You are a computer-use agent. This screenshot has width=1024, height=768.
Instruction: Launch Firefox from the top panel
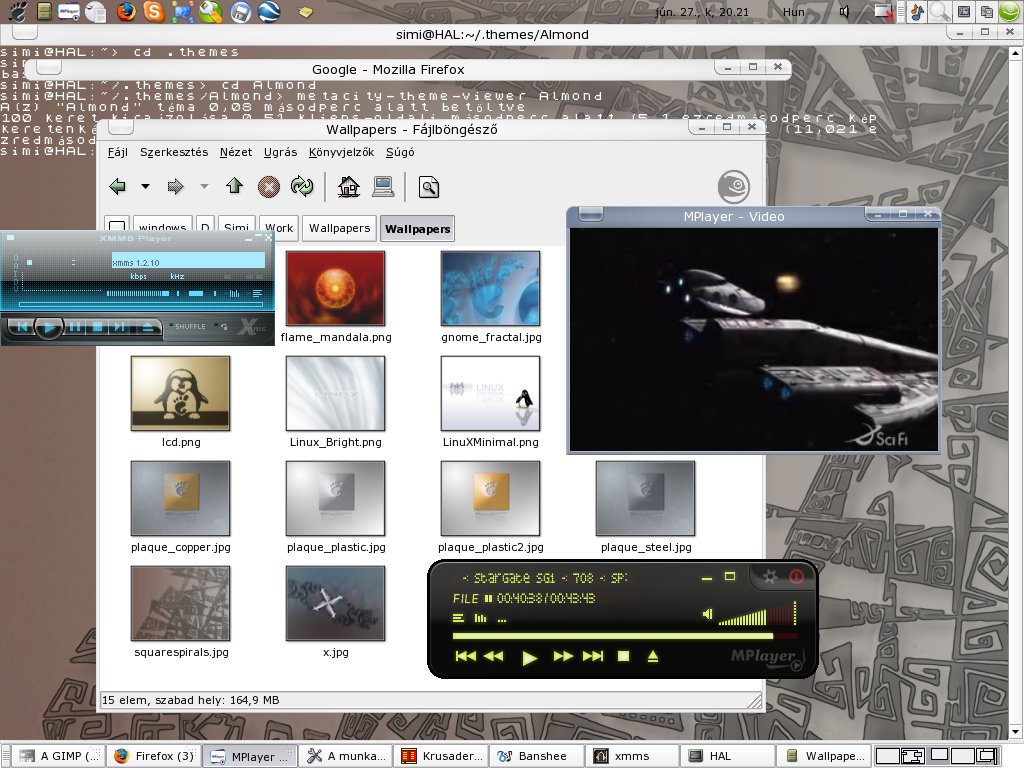coord(126,11)
